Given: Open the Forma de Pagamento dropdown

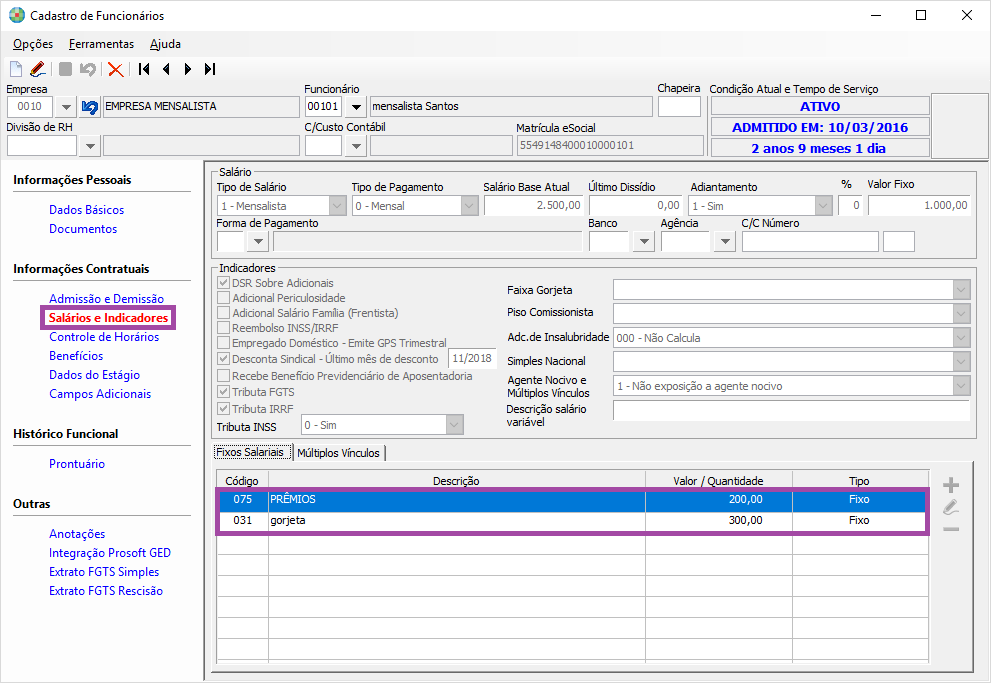Looking at the screenshot, I should [x=258, y=241].
